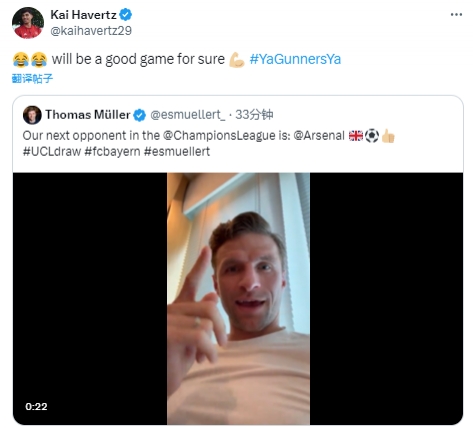Open the @Arsenal mention
Screen dimensions: 473x428
(319, 136)
